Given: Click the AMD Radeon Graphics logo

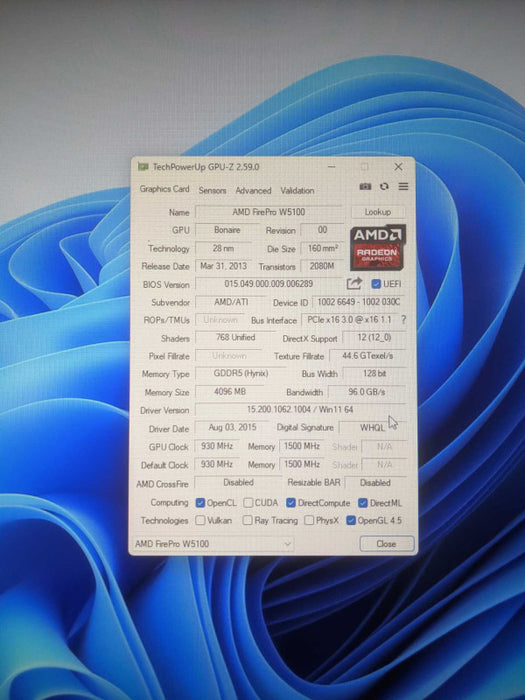Looking at the screenshot, I should coord(378,247).
